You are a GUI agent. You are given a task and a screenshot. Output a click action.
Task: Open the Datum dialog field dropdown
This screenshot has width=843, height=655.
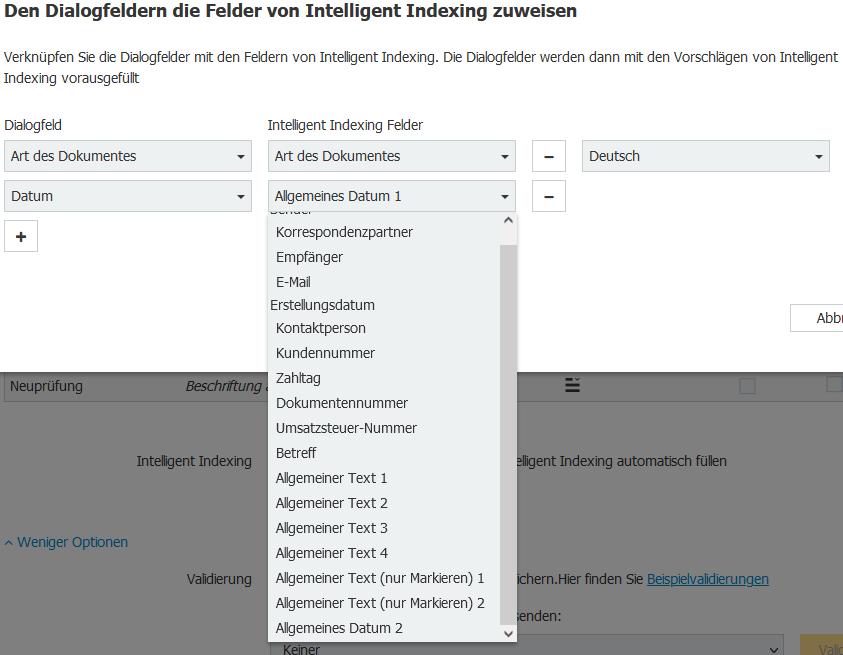[128, 197]
